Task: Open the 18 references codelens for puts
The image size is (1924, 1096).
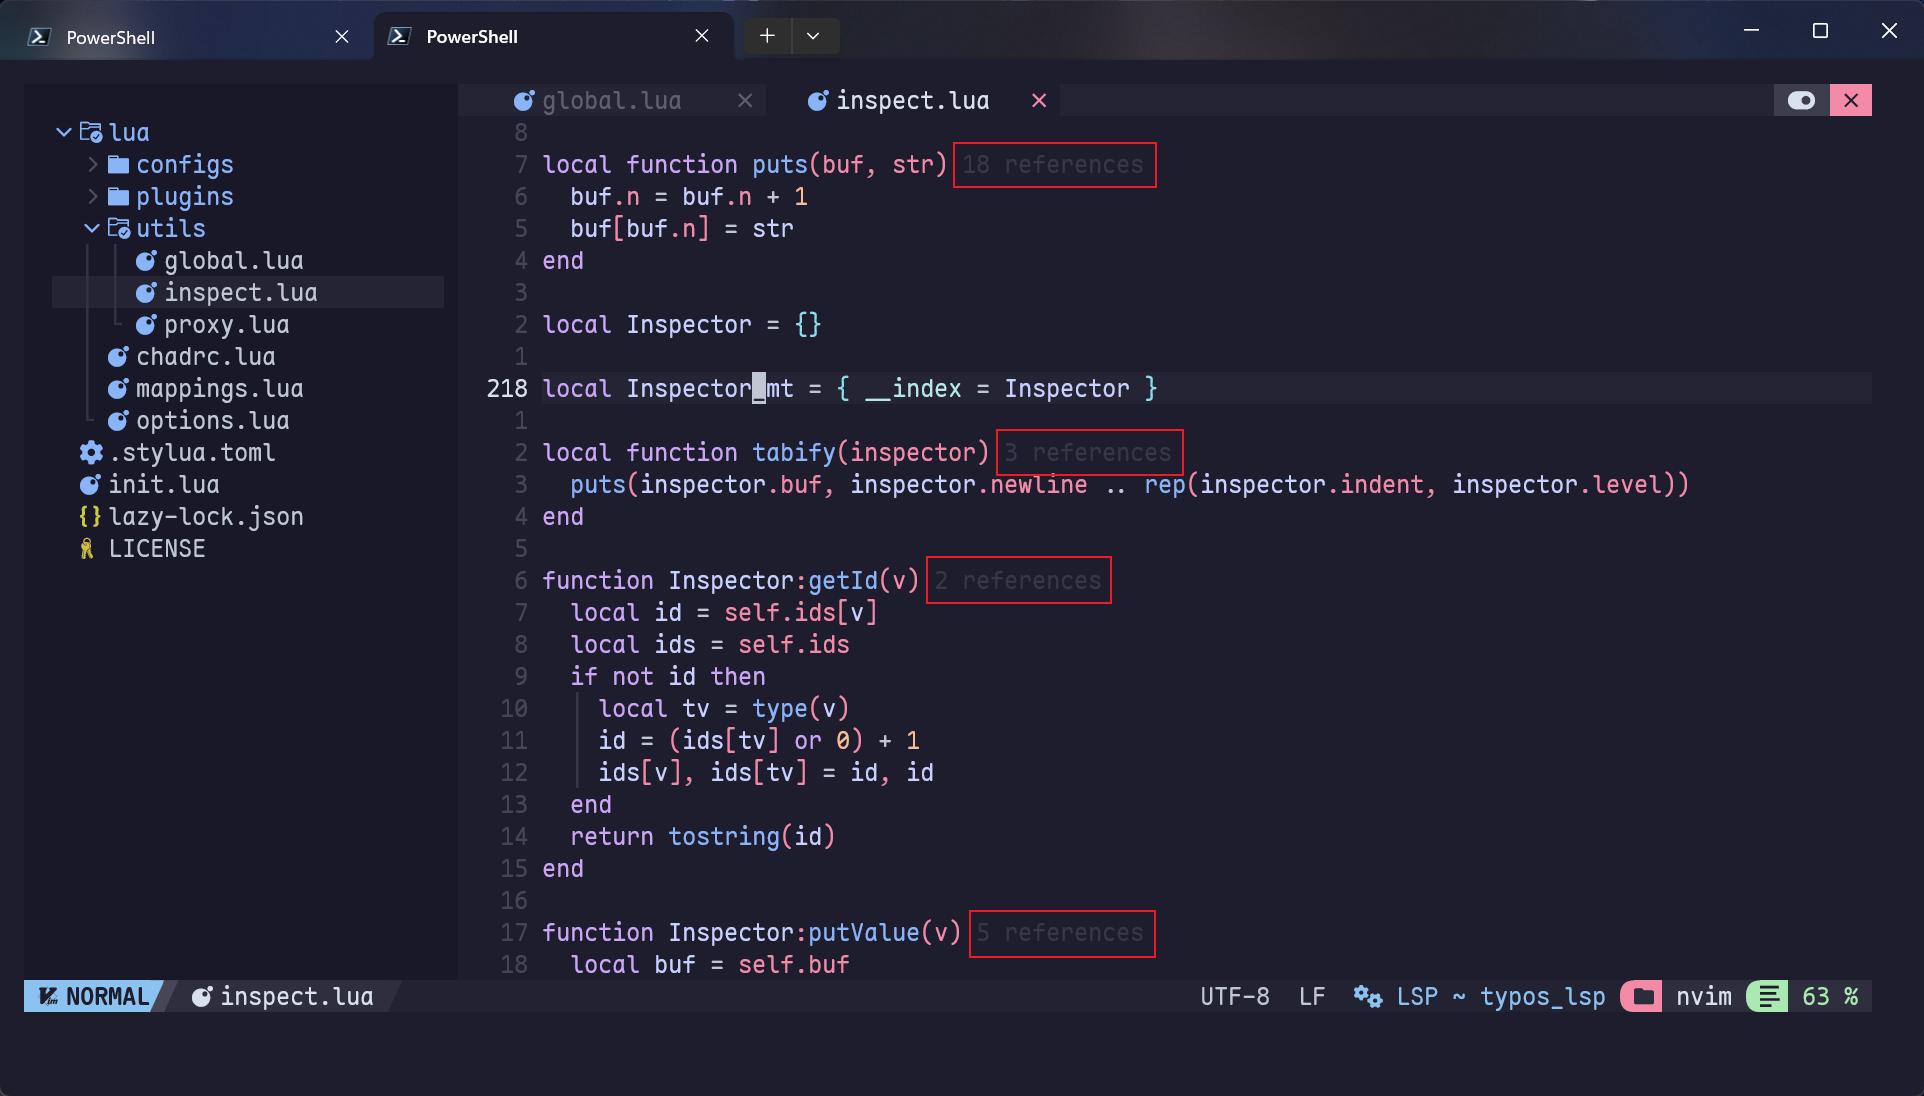Action: point(1054,164)
